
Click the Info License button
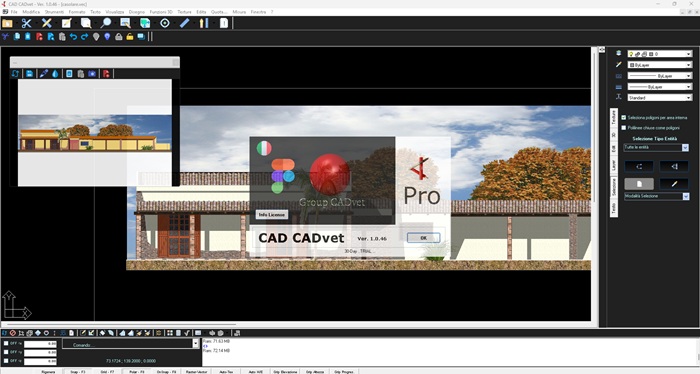272,215
